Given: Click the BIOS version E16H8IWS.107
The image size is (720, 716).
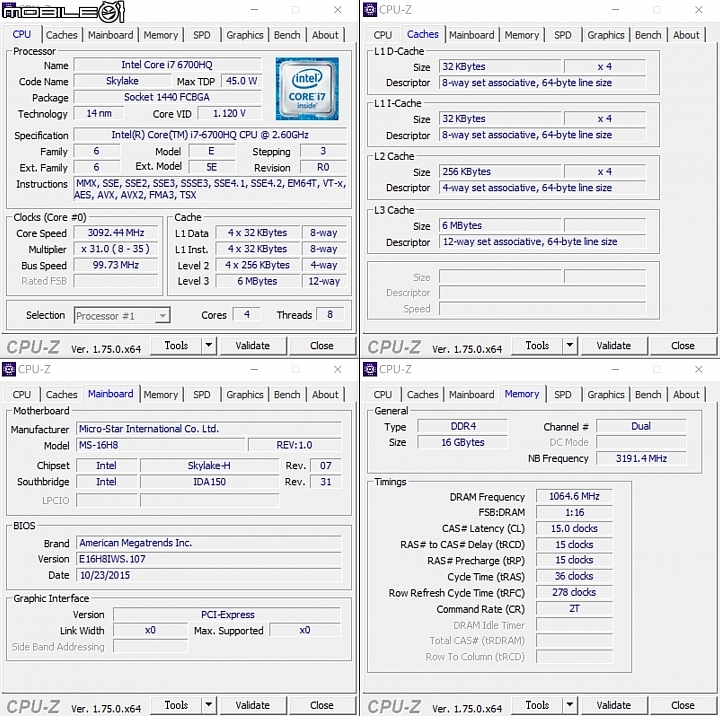Looking at the screenshot, I should [209, 559].
